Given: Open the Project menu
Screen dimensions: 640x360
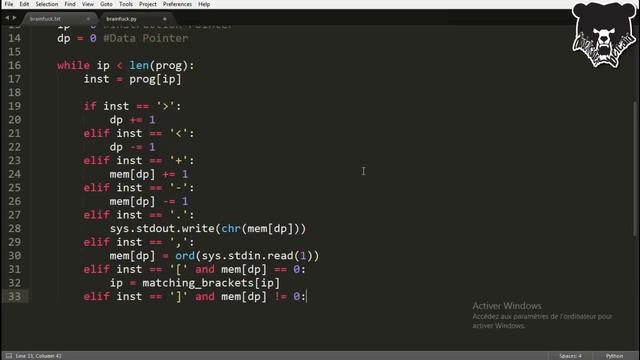Looking at the screenshot, I should click(148, 4).
